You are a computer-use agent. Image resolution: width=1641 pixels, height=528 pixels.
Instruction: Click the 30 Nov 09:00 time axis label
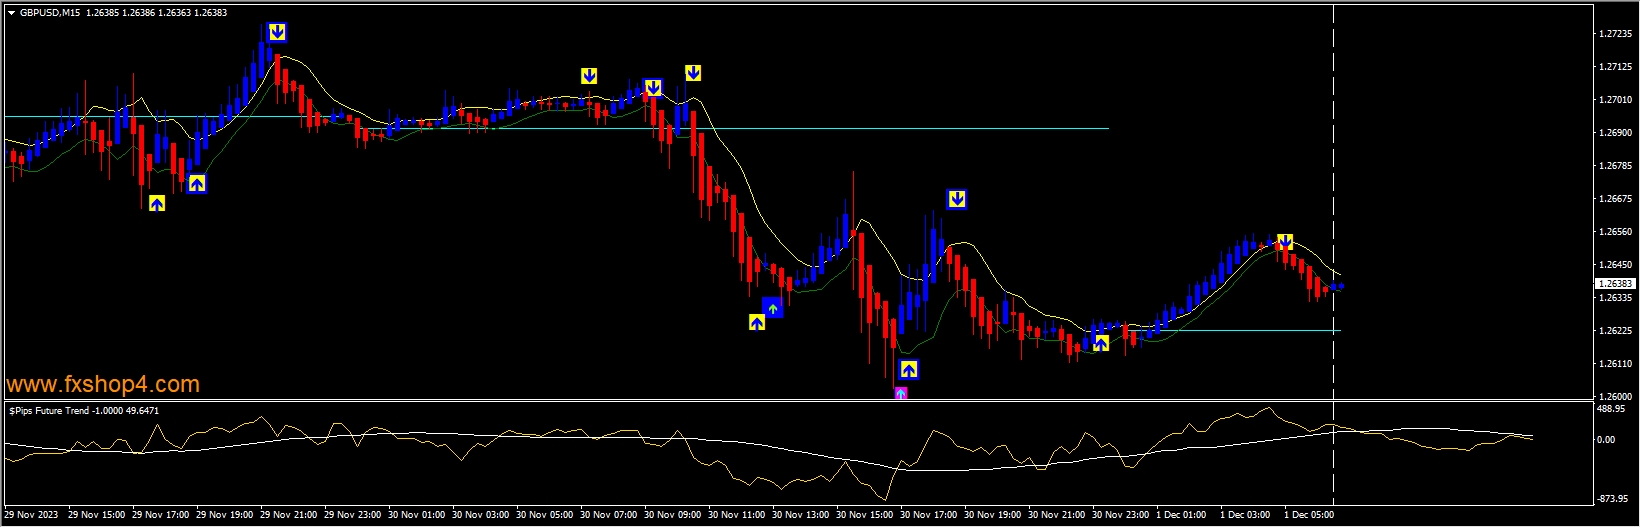click(x=673, y=515)
